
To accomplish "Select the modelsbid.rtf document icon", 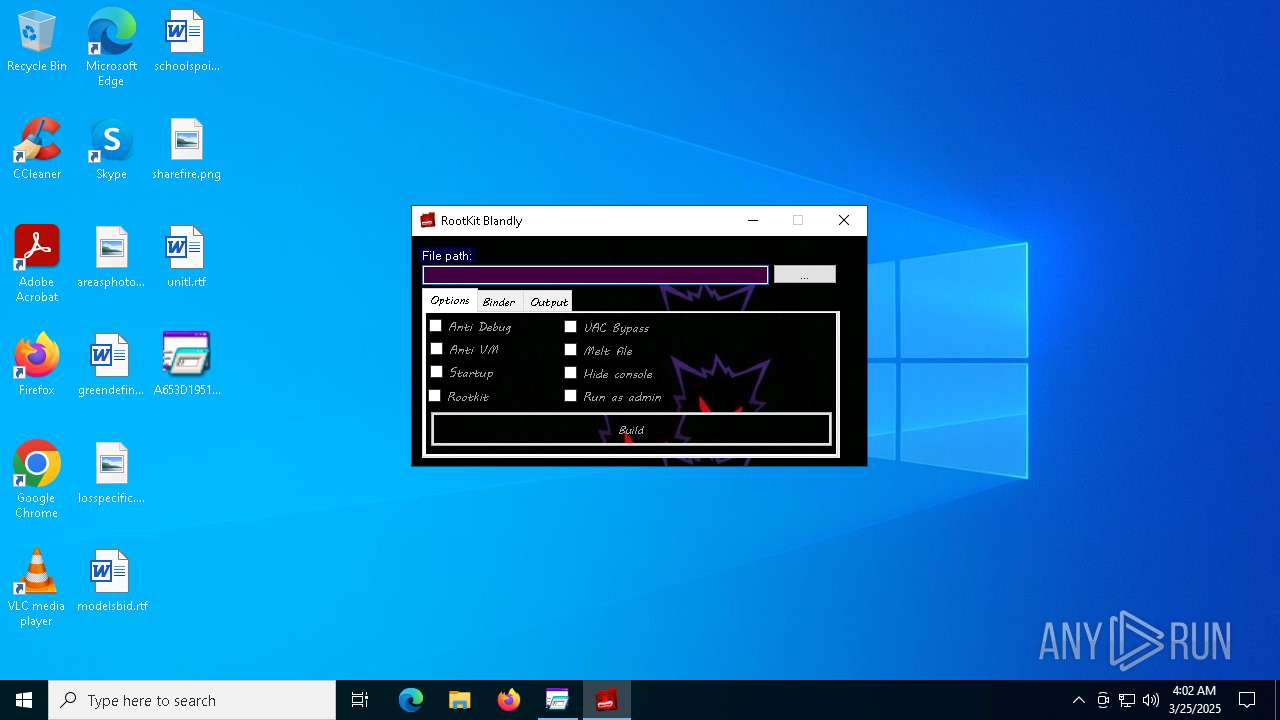I will (x=111, y=581).
